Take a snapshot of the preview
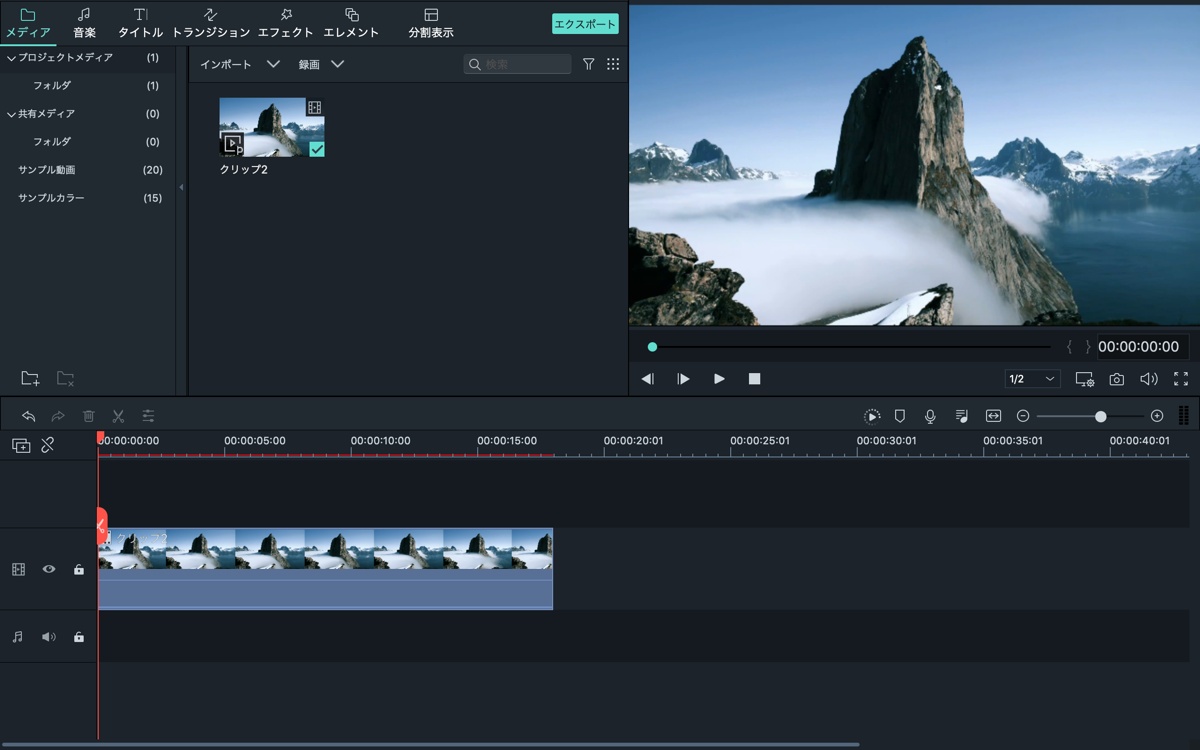 pyautogui.click(x=1117, y=379)
